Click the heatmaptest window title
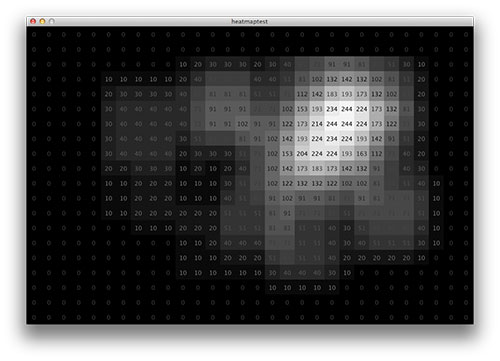 click(250, 21)
